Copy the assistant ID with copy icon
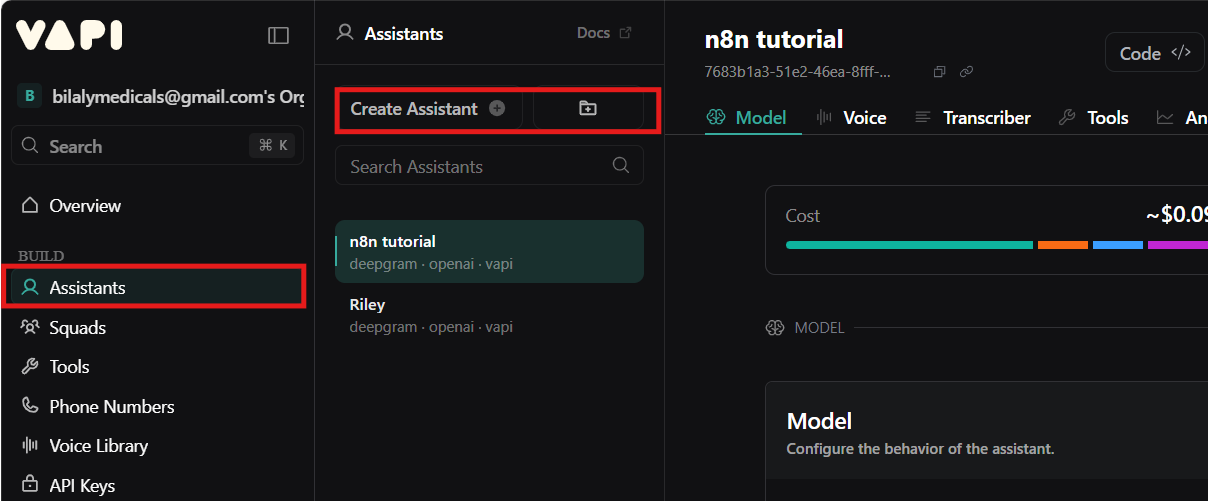Screen dimensions: 1208x501 [x=939, y=72]
